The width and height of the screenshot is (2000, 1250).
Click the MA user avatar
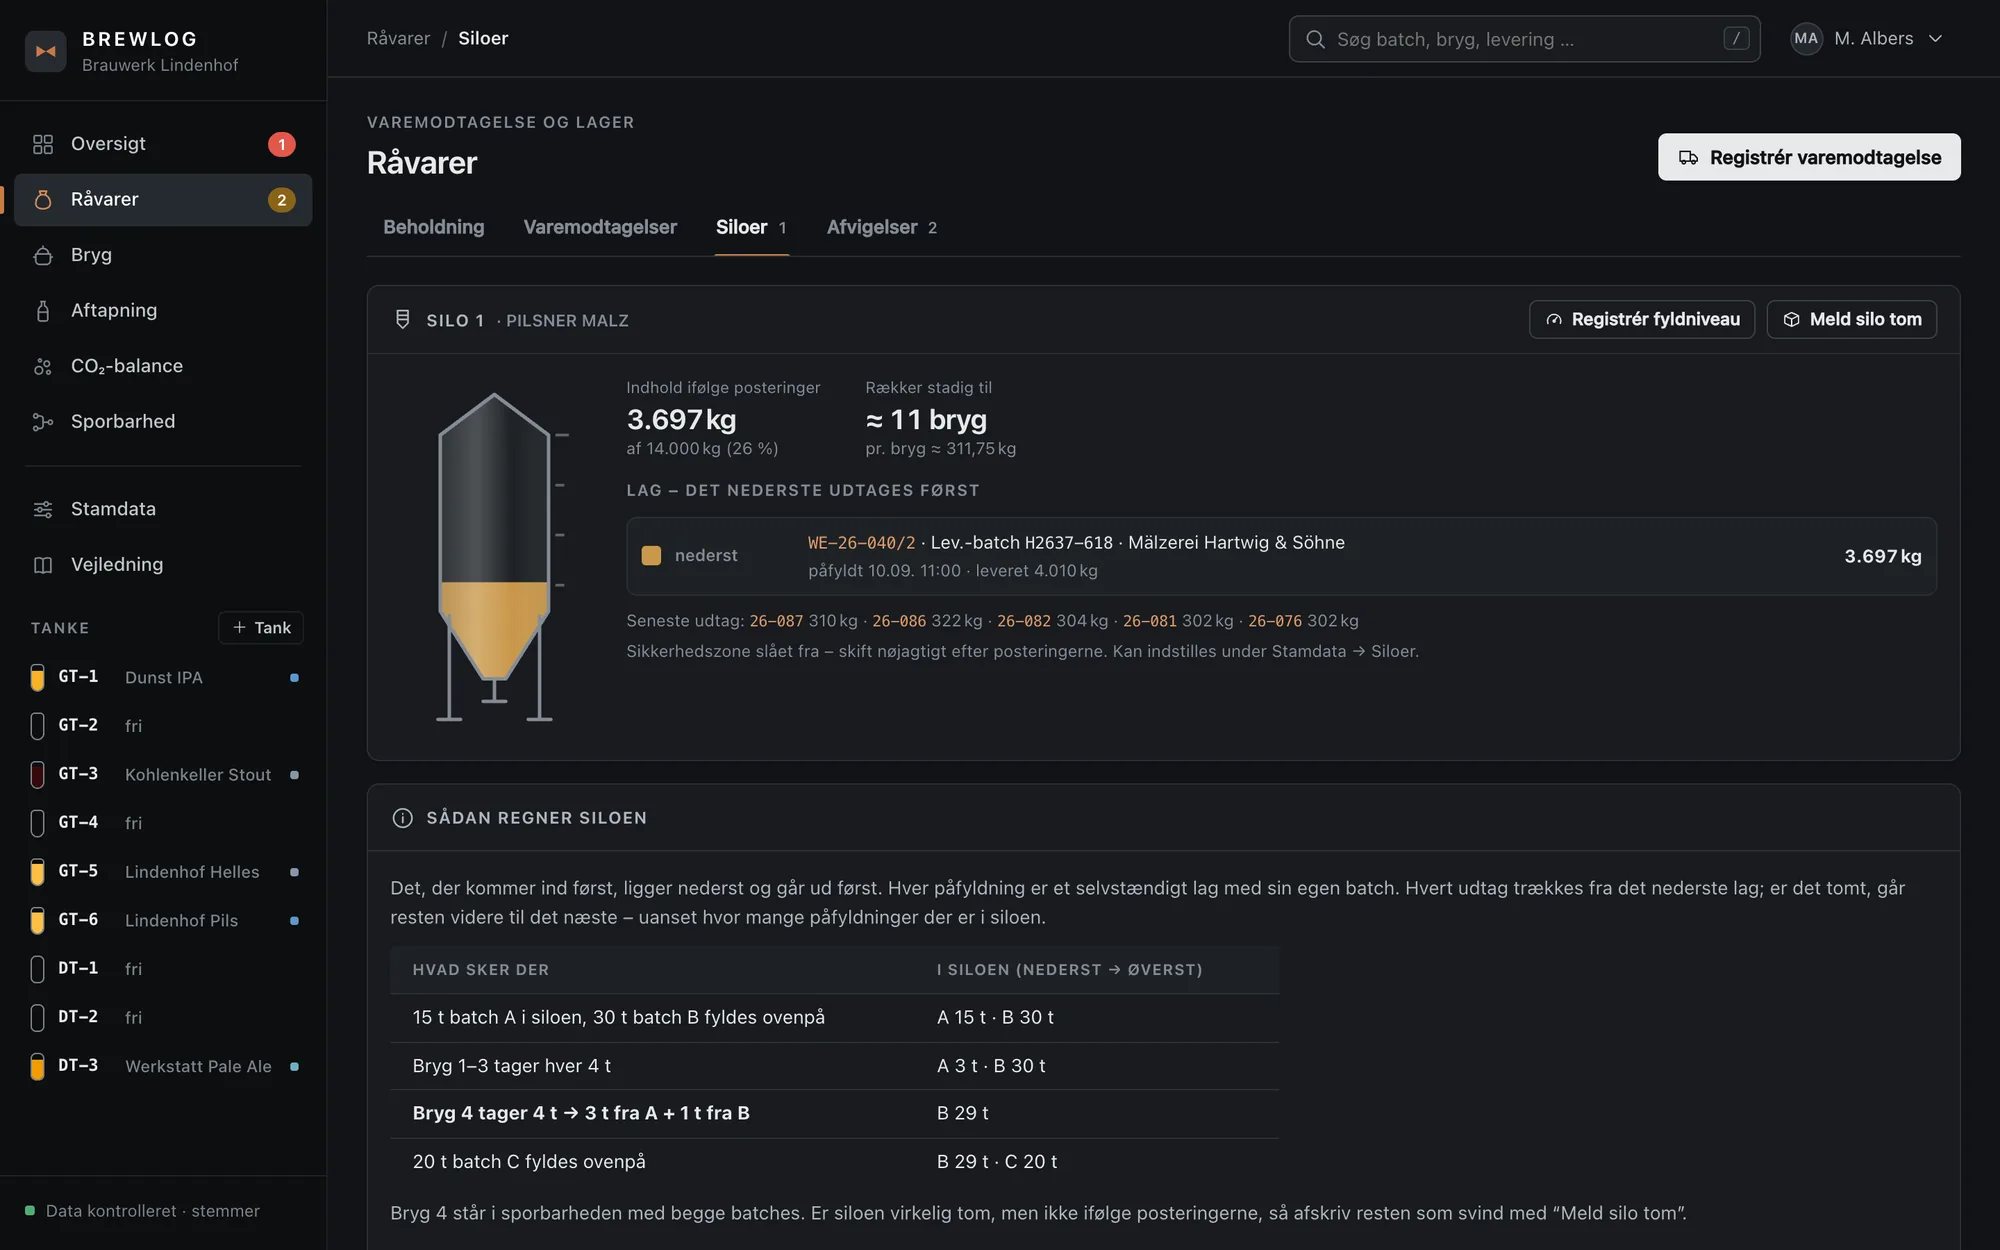pos(1806,39)
